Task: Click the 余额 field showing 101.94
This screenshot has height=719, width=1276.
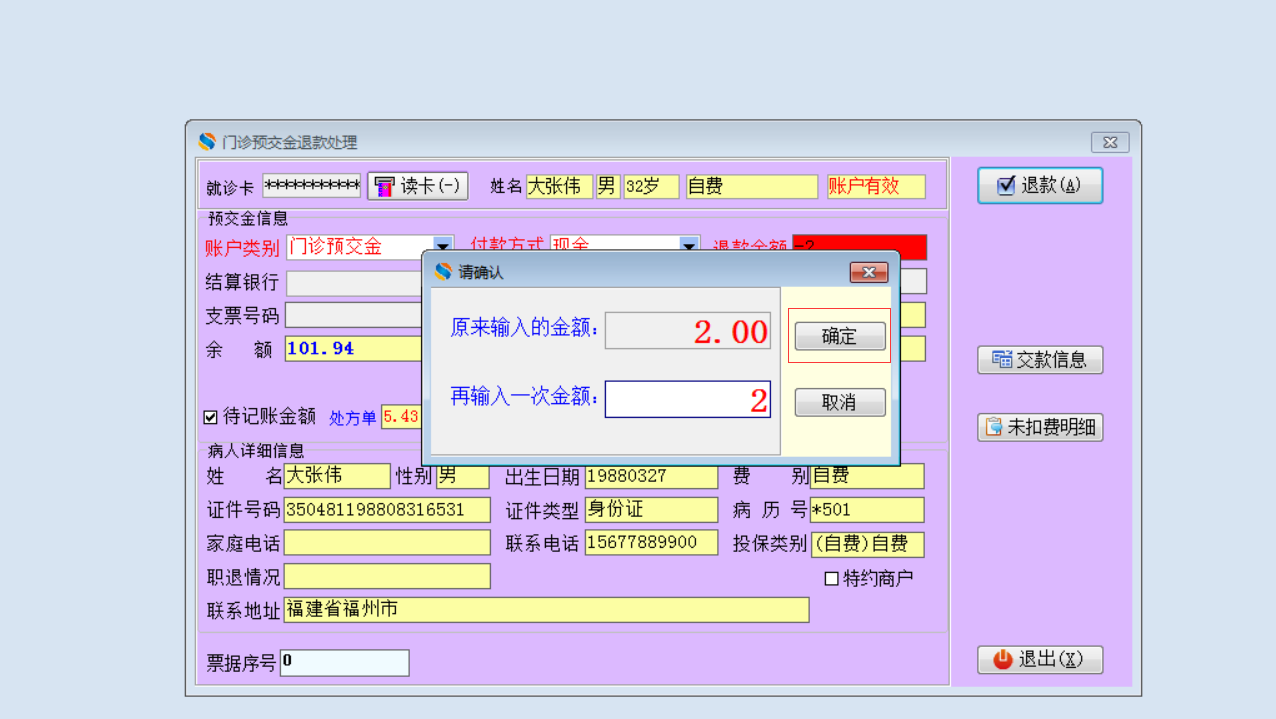Action: [353, 348]
